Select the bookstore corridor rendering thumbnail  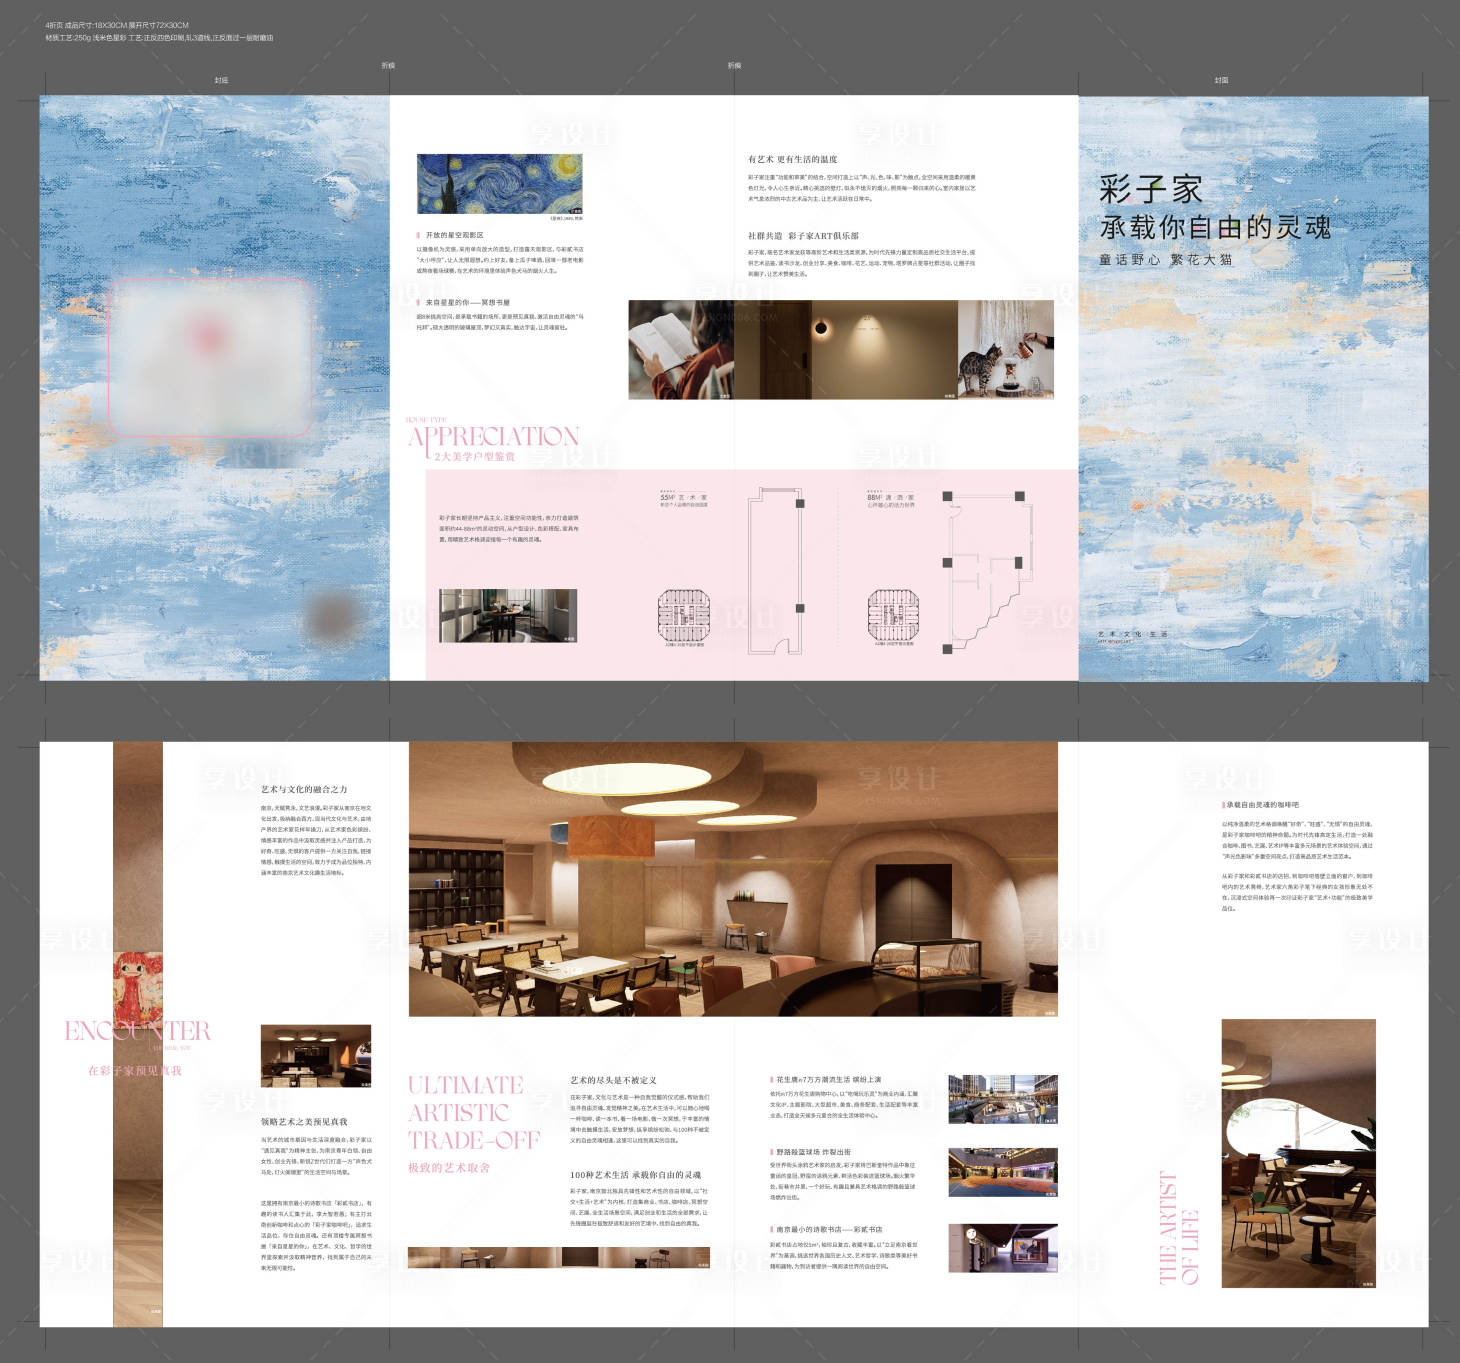coord(1003,1248)
